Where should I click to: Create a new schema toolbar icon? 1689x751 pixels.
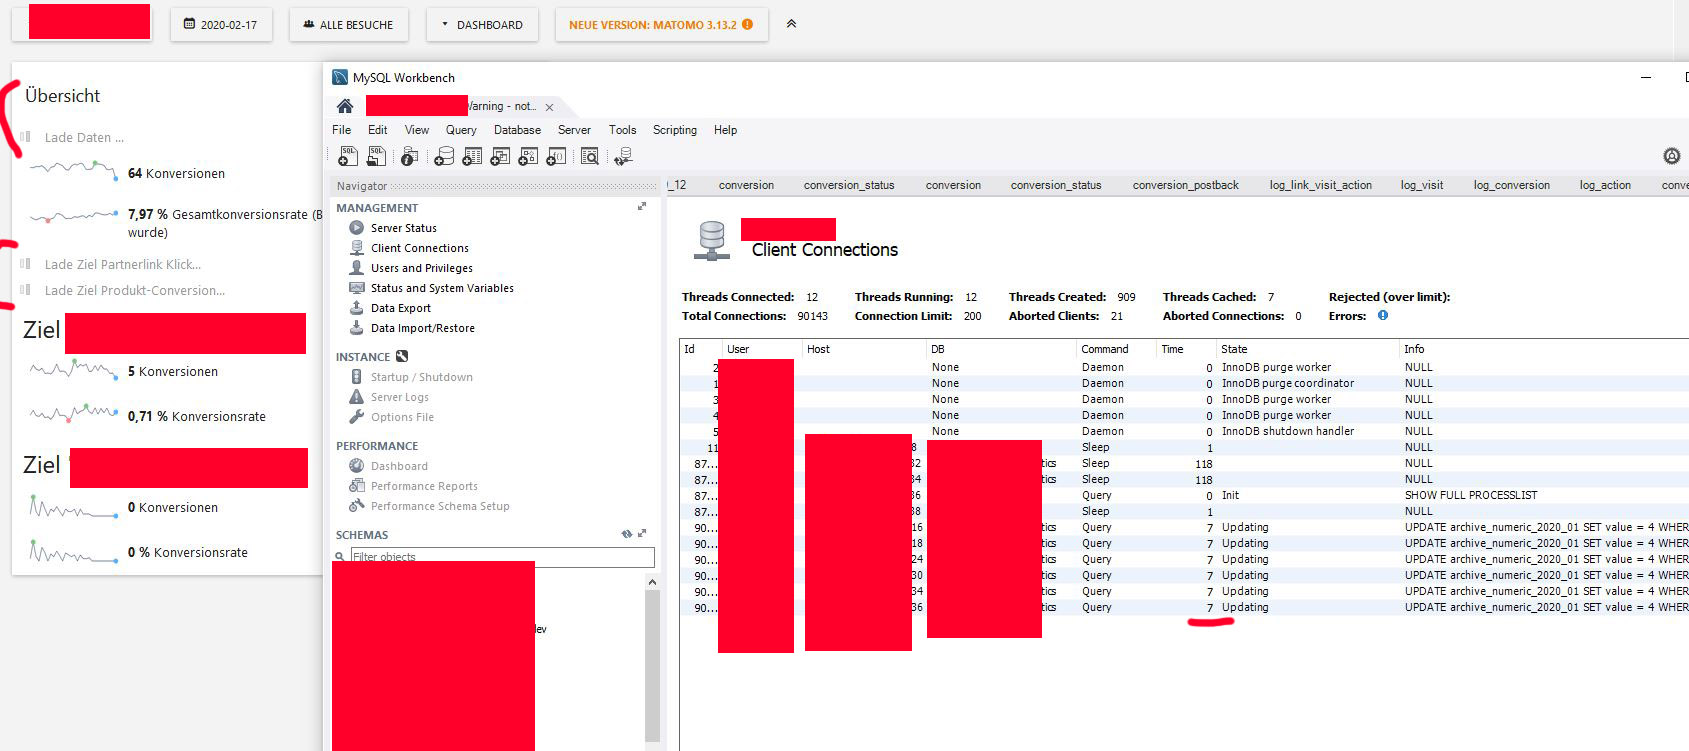click(x=444, y=156)
